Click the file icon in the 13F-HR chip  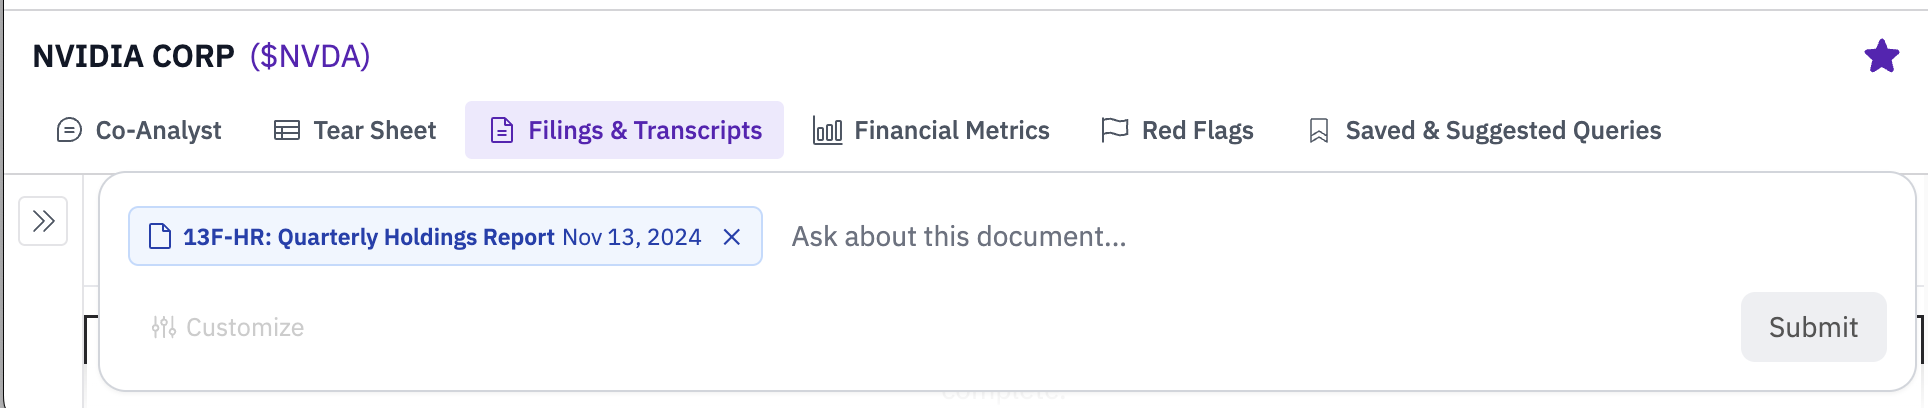tap(159, 237)
